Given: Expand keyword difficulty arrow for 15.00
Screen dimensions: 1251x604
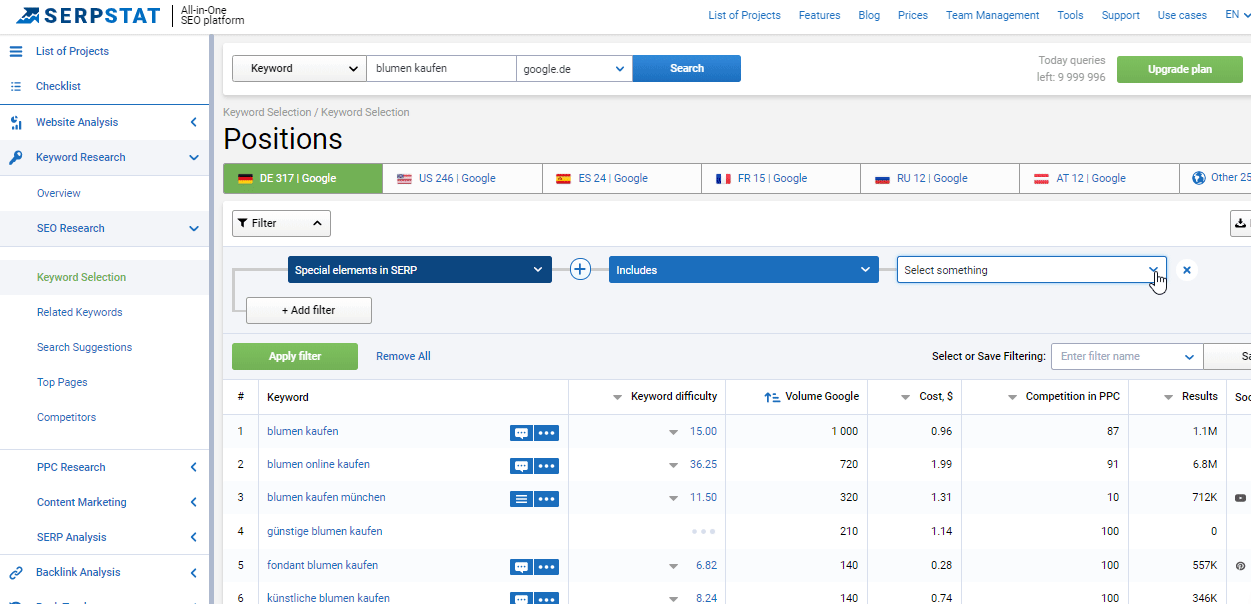Looking at the screenshot, I should click(x=674, y=432).
